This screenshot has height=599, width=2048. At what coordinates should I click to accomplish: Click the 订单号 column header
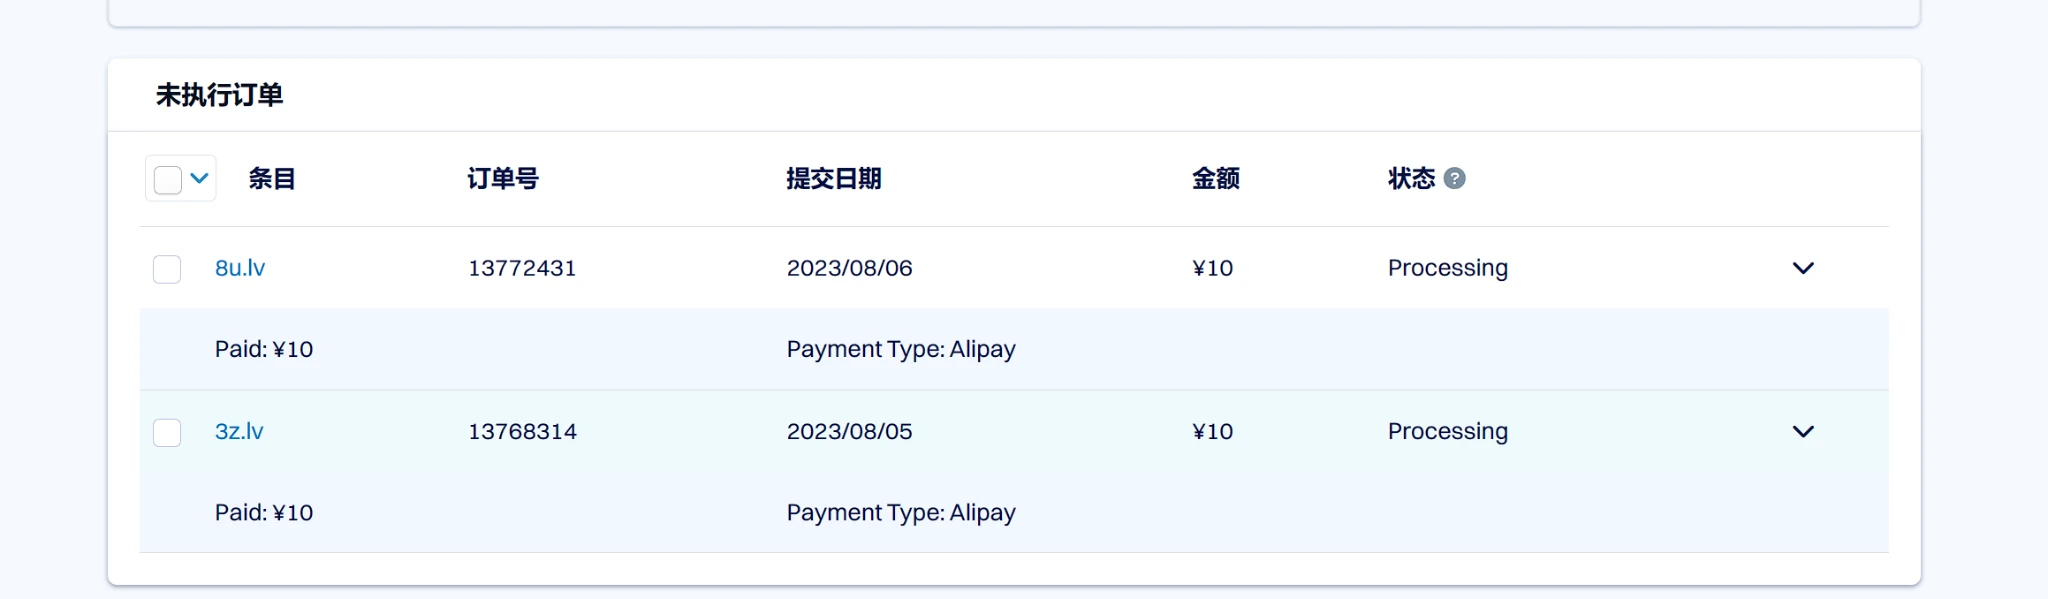pos(503,179)
